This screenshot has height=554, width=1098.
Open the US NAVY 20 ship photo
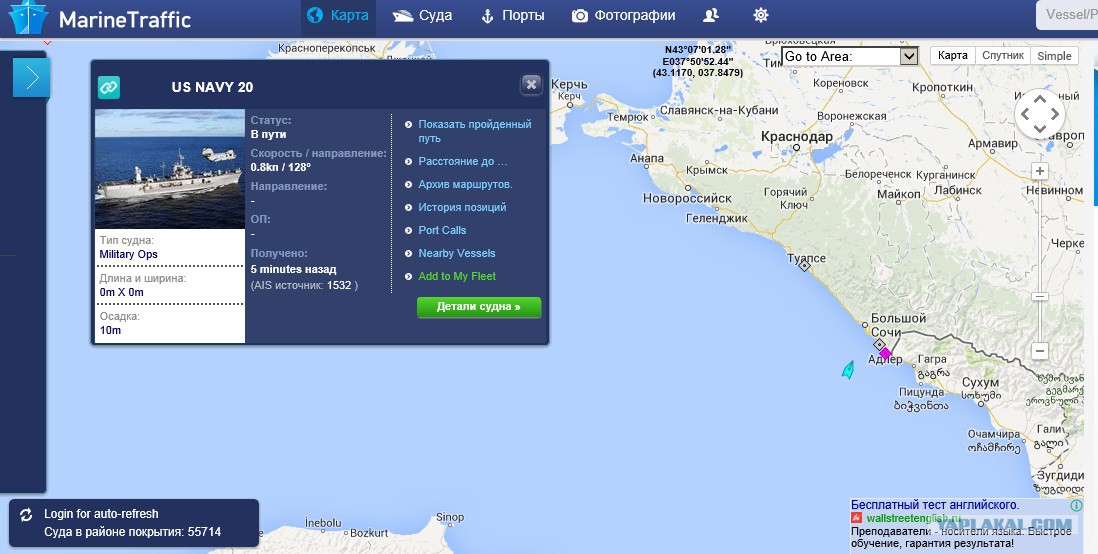point(169,169)
